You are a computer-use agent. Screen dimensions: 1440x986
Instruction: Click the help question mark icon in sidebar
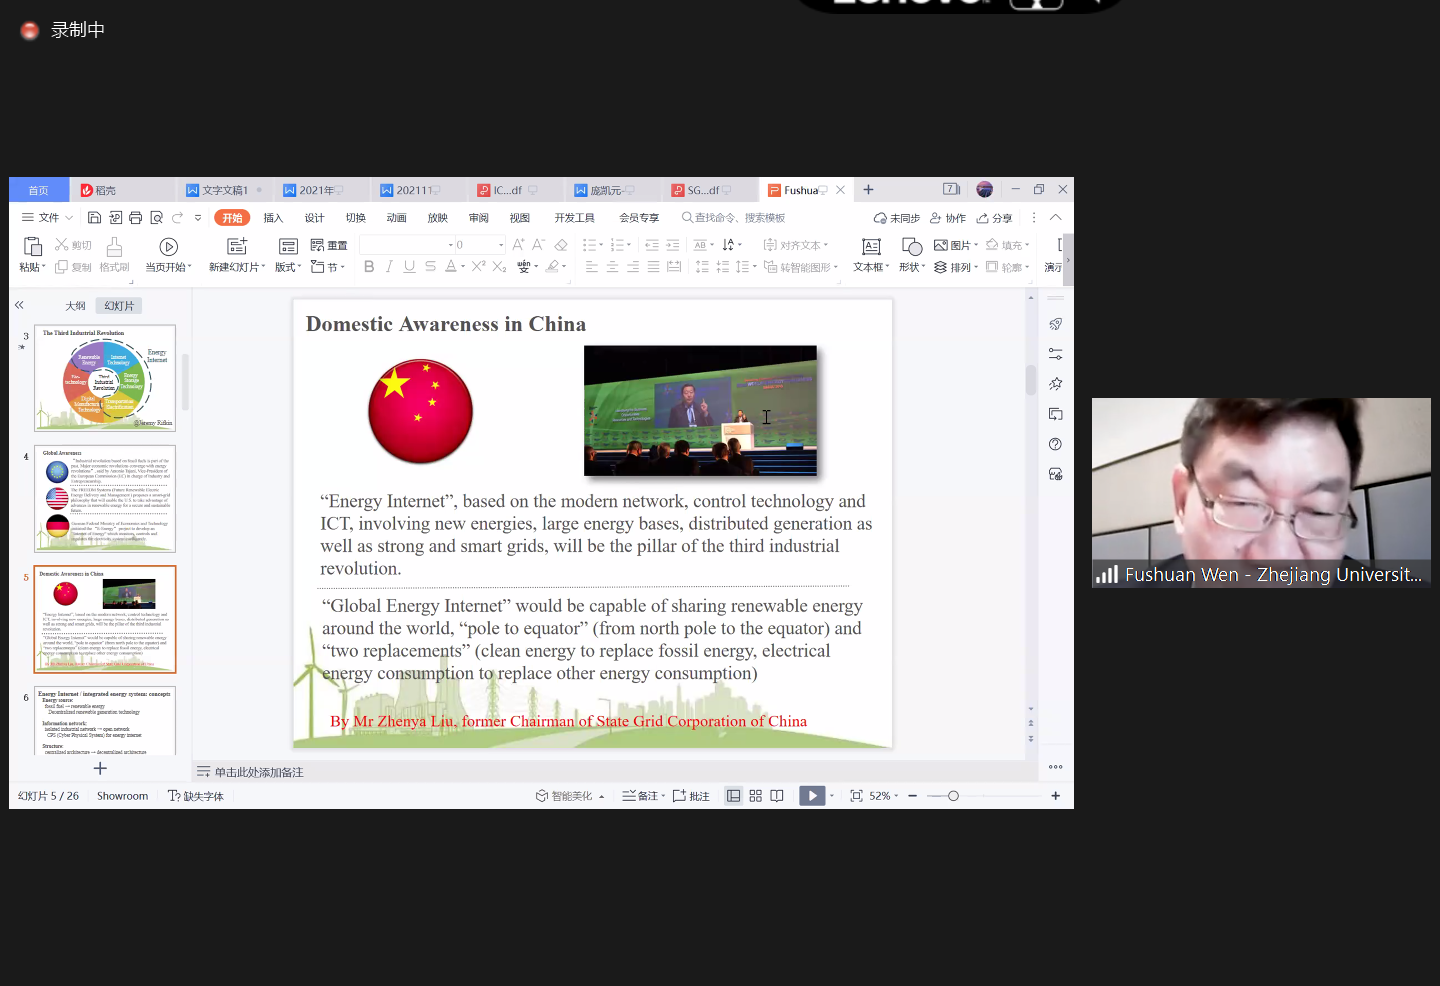(x=1055, y=444)
